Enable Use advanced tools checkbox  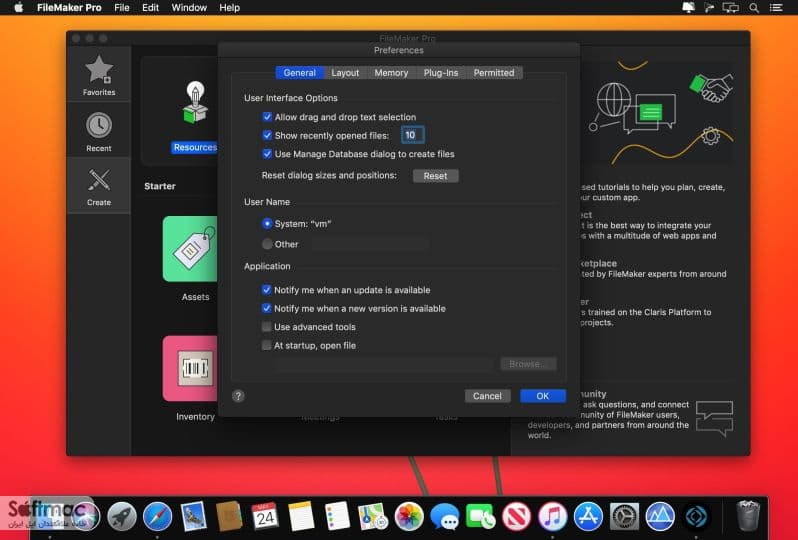(x=267, y=327)
